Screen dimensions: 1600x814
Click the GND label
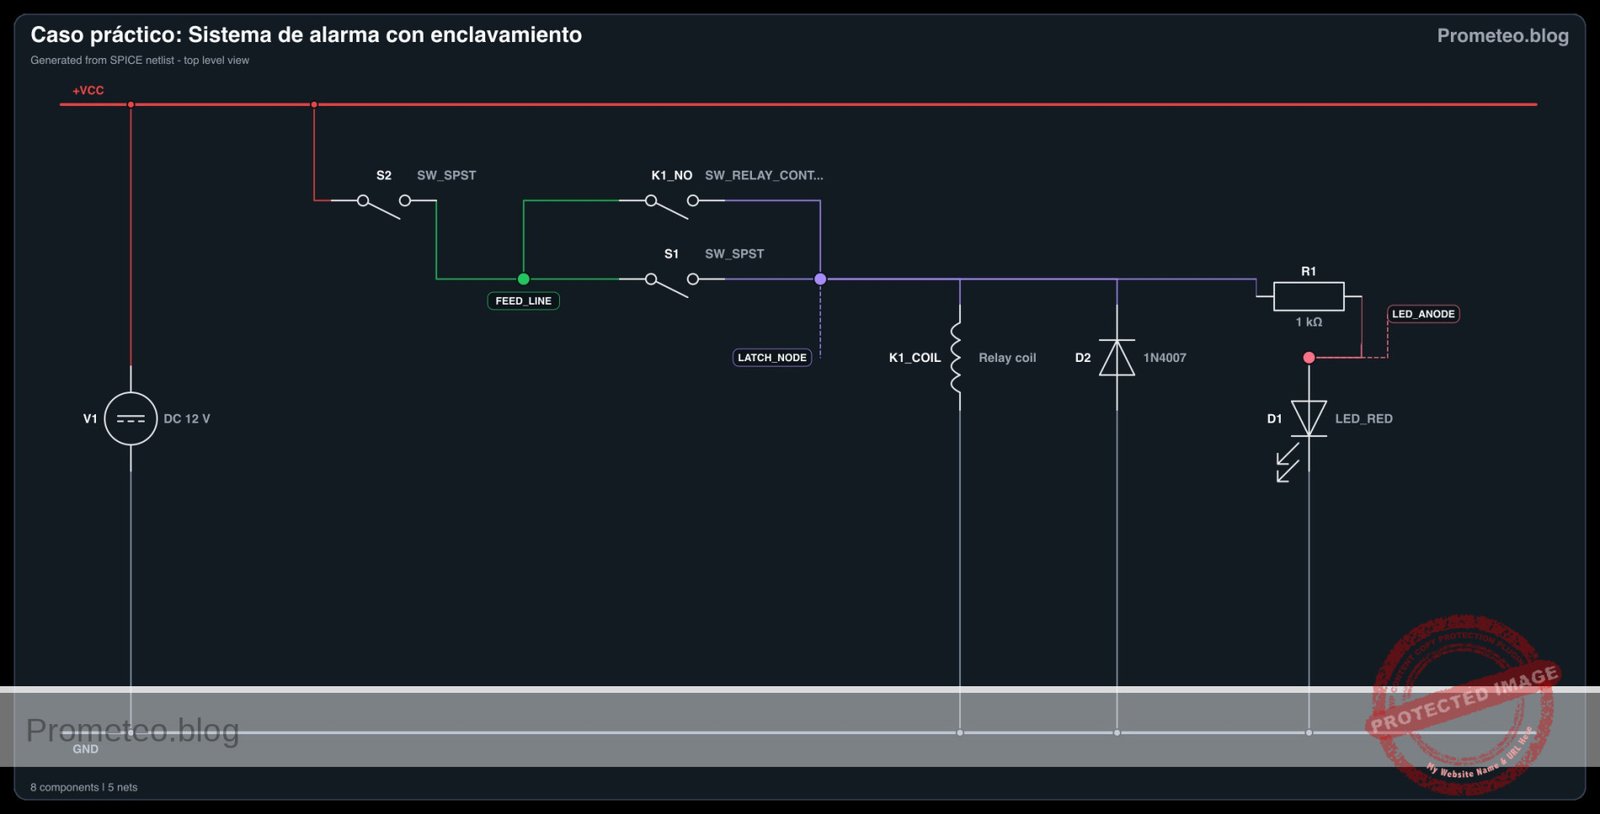tap(86, 749)
